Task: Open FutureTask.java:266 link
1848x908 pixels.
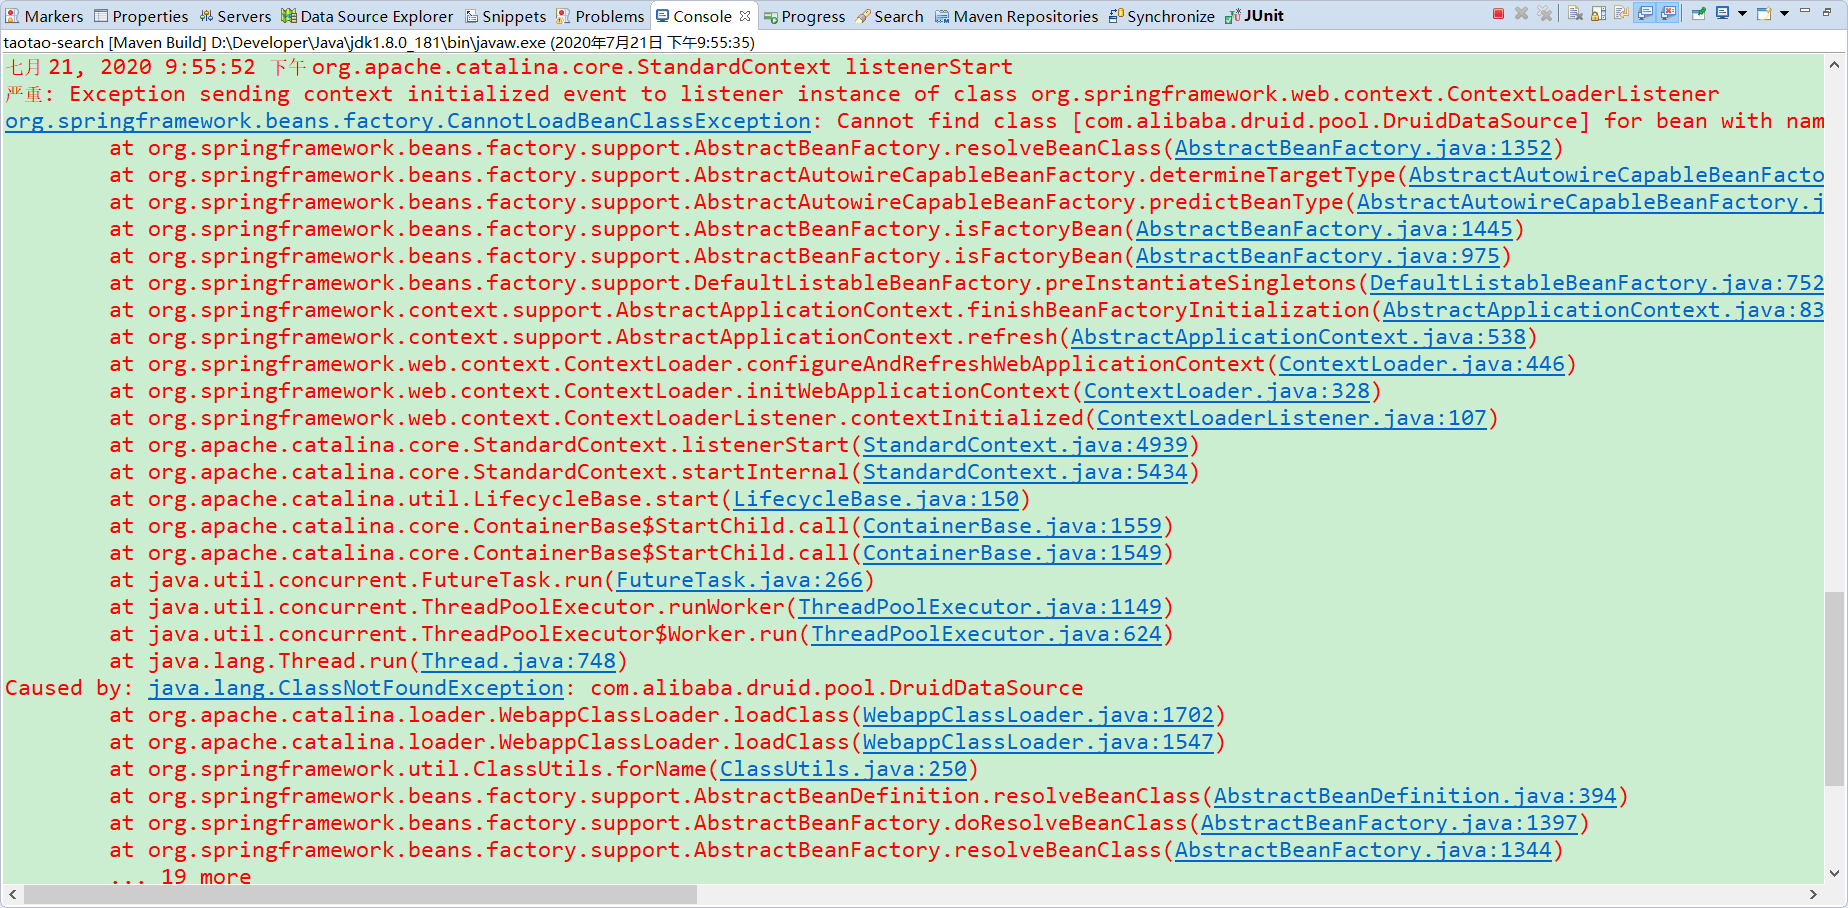Action: point(739,580)
